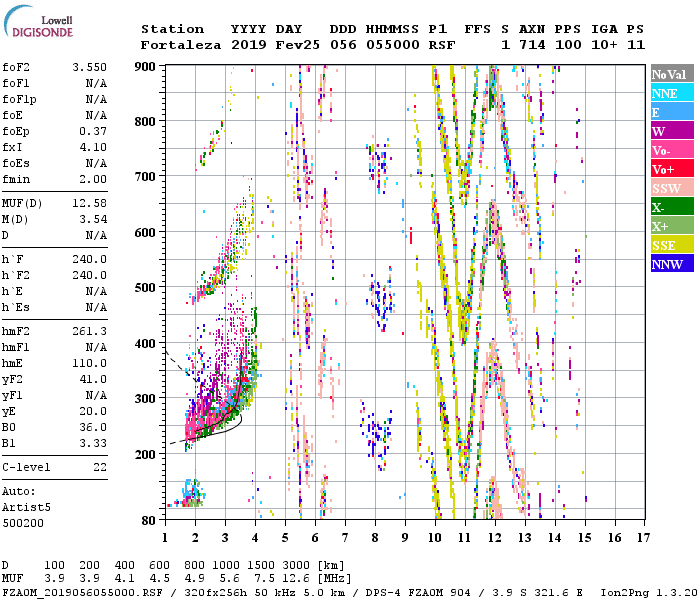The image size is (700, 600).
Task: Click the RSF program label in header
Action: click(442, 45)
